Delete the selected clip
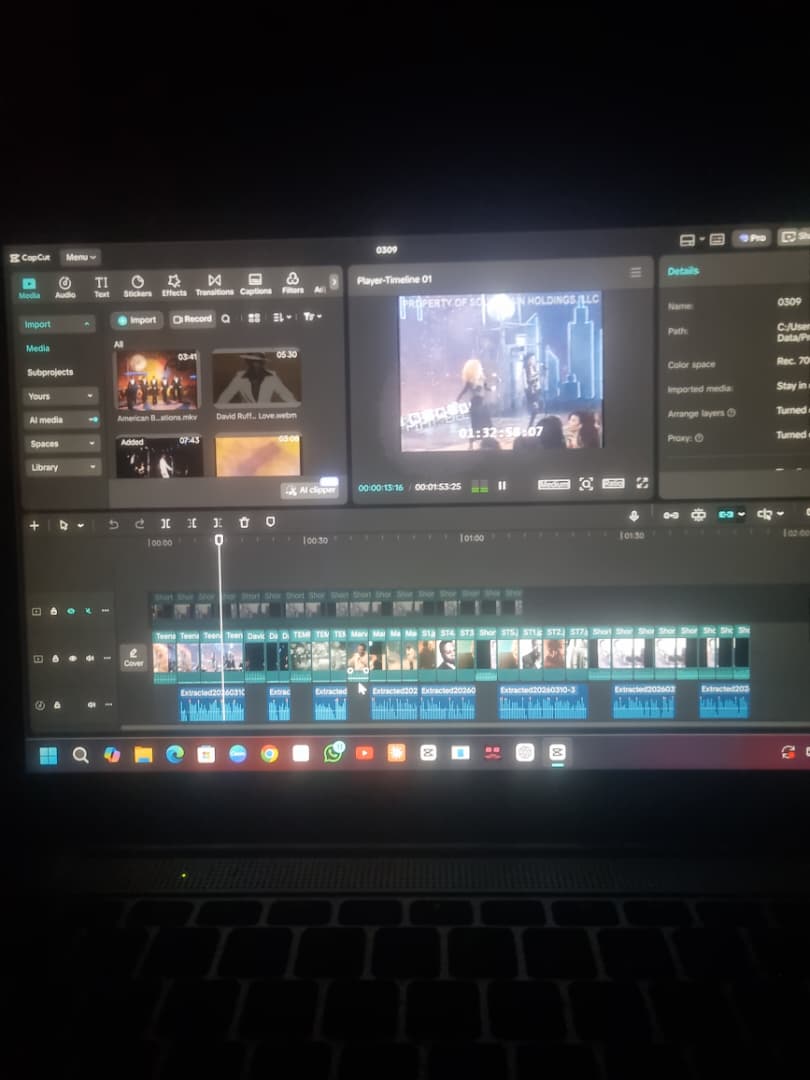810x1080 pixels. (244, 523)
